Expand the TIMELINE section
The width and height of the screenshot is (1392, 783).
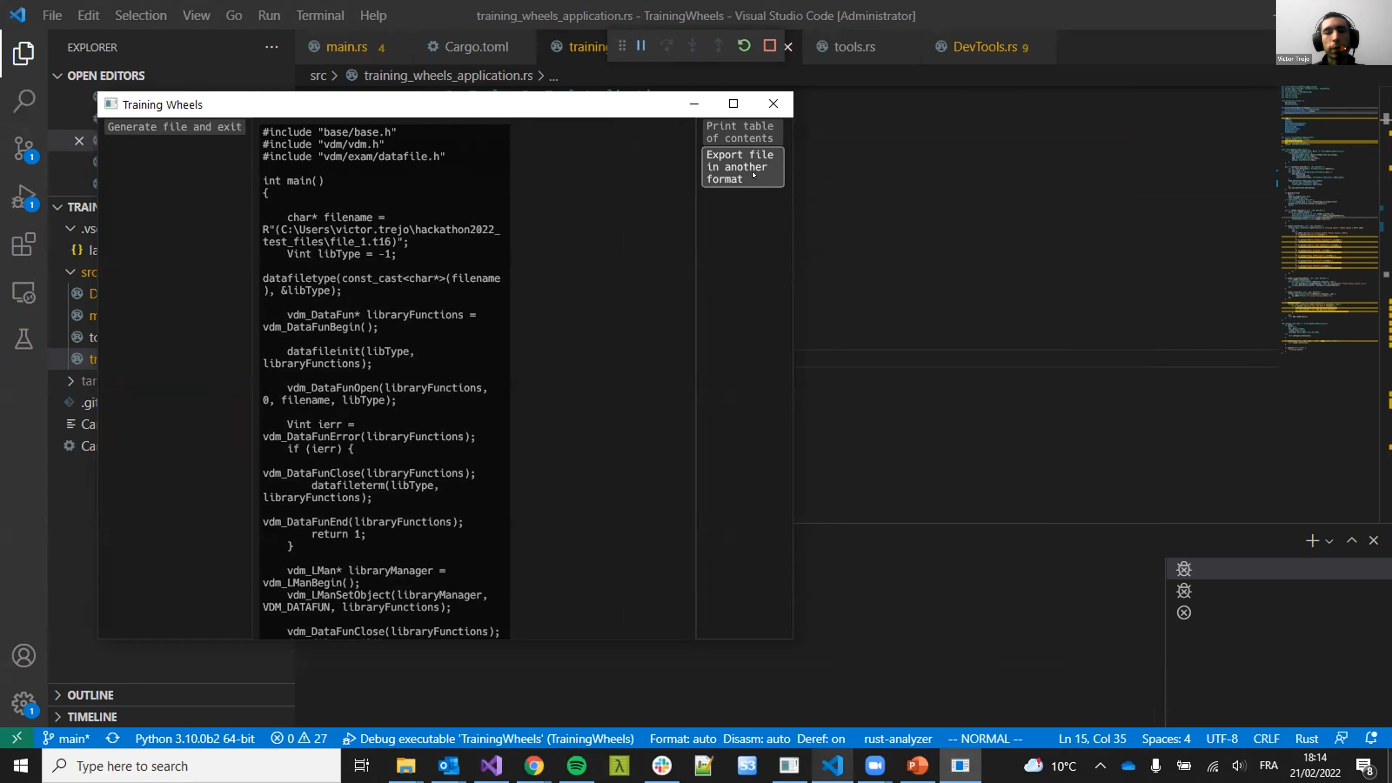click(x=92, y=717)
